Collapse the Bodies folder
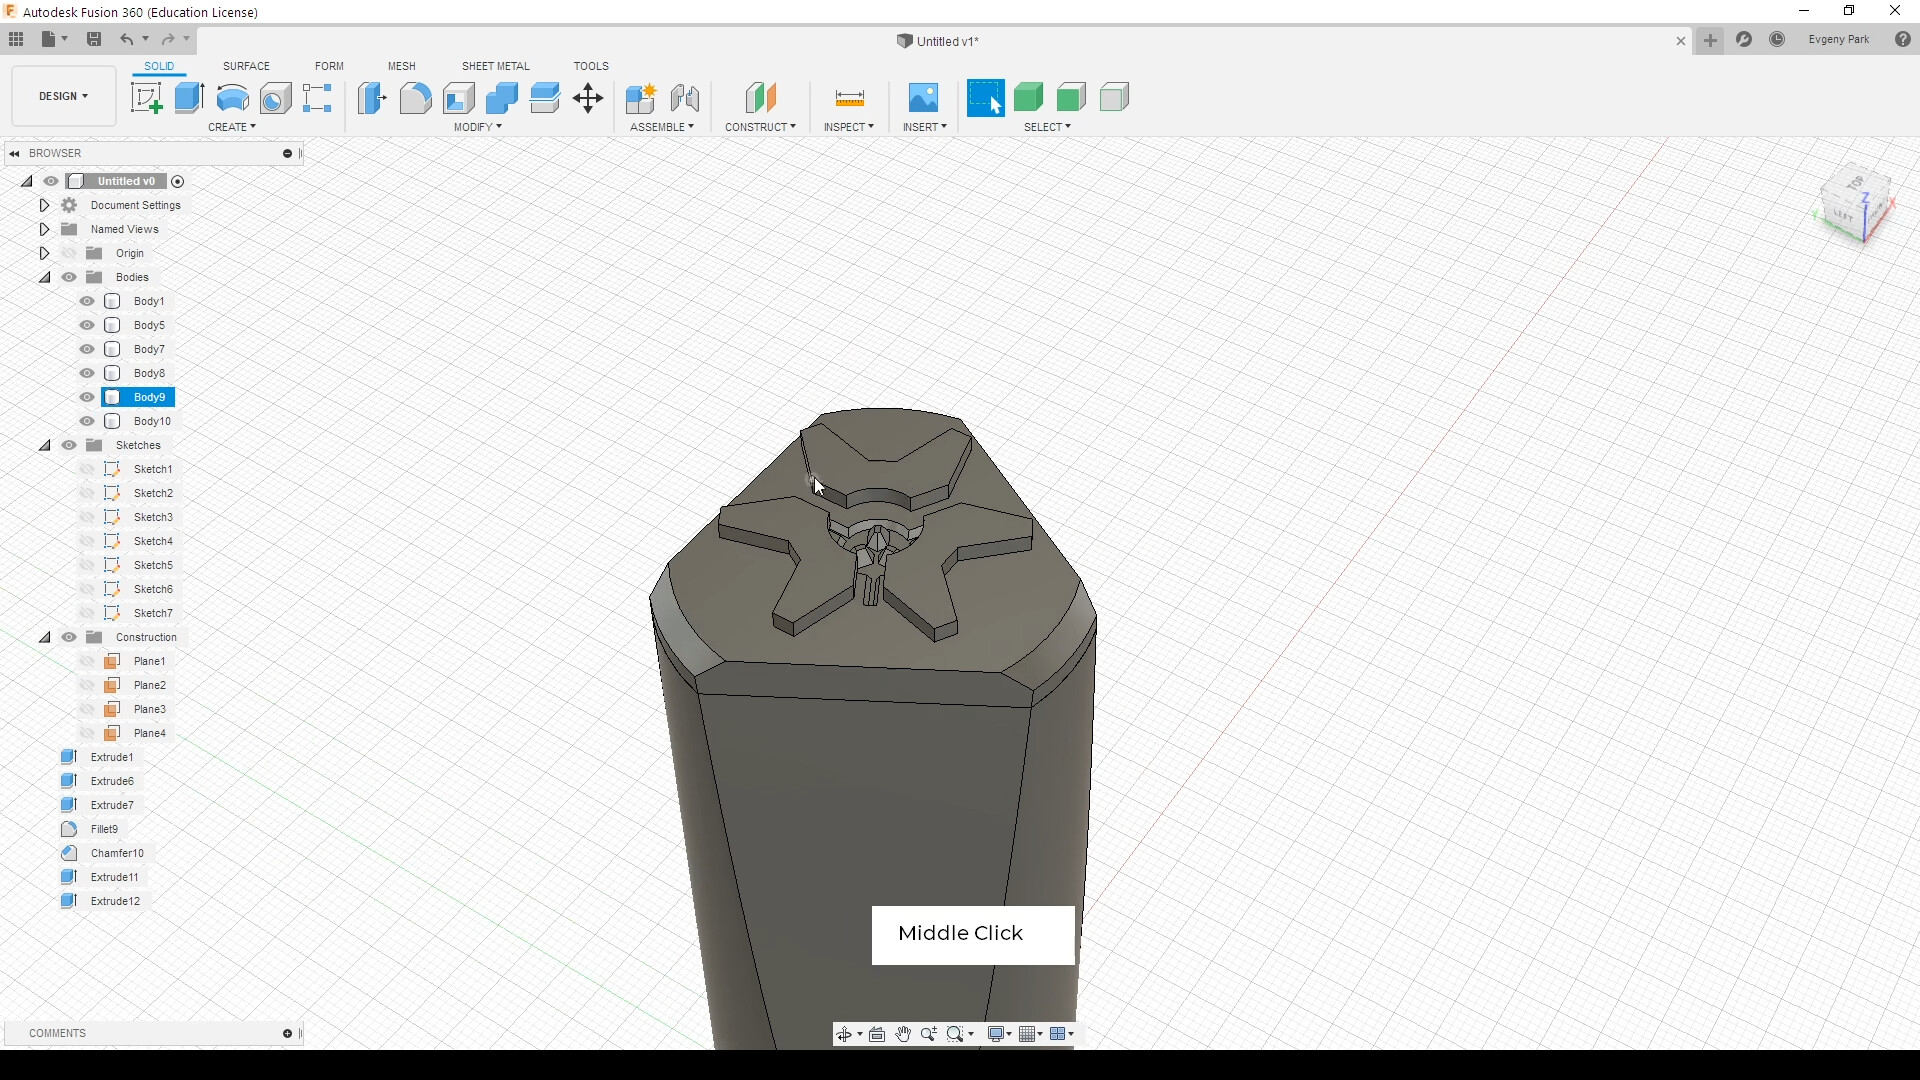1920x1080 pixels. (x=44, y=277)
